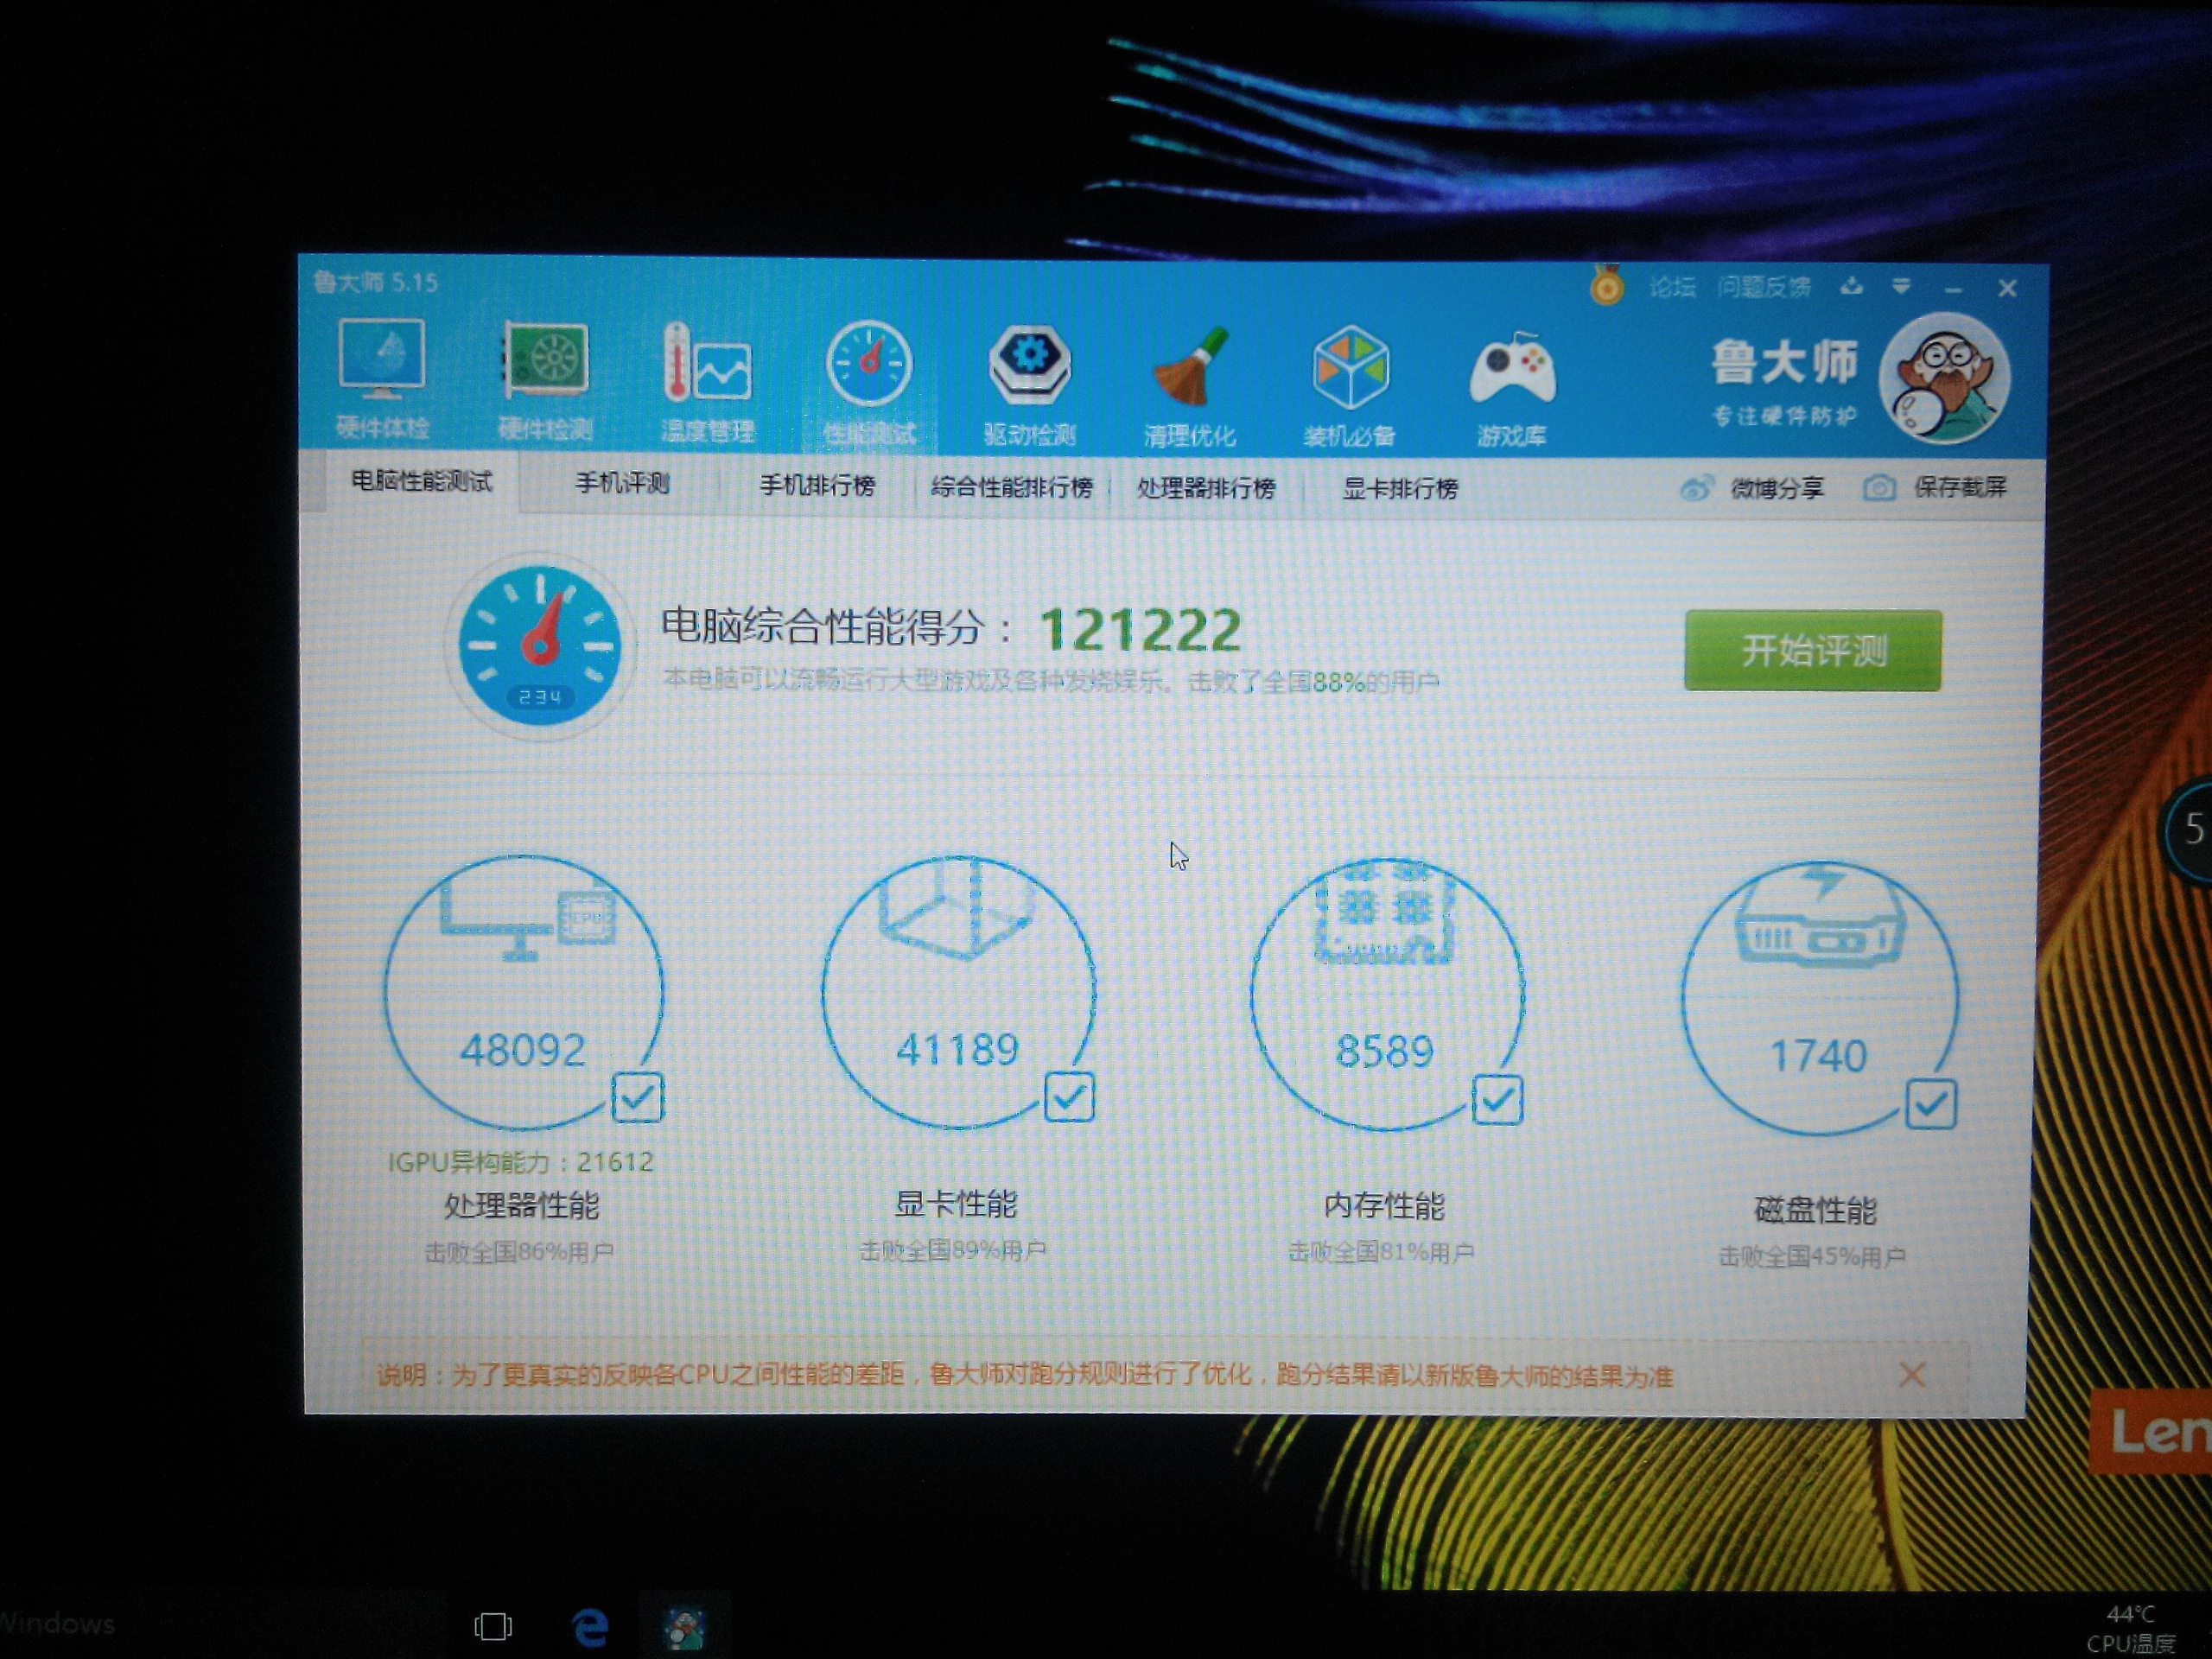Open the 驱动检测 driver detection icon
The image size is (2212, 1659).
(1029, 385)
